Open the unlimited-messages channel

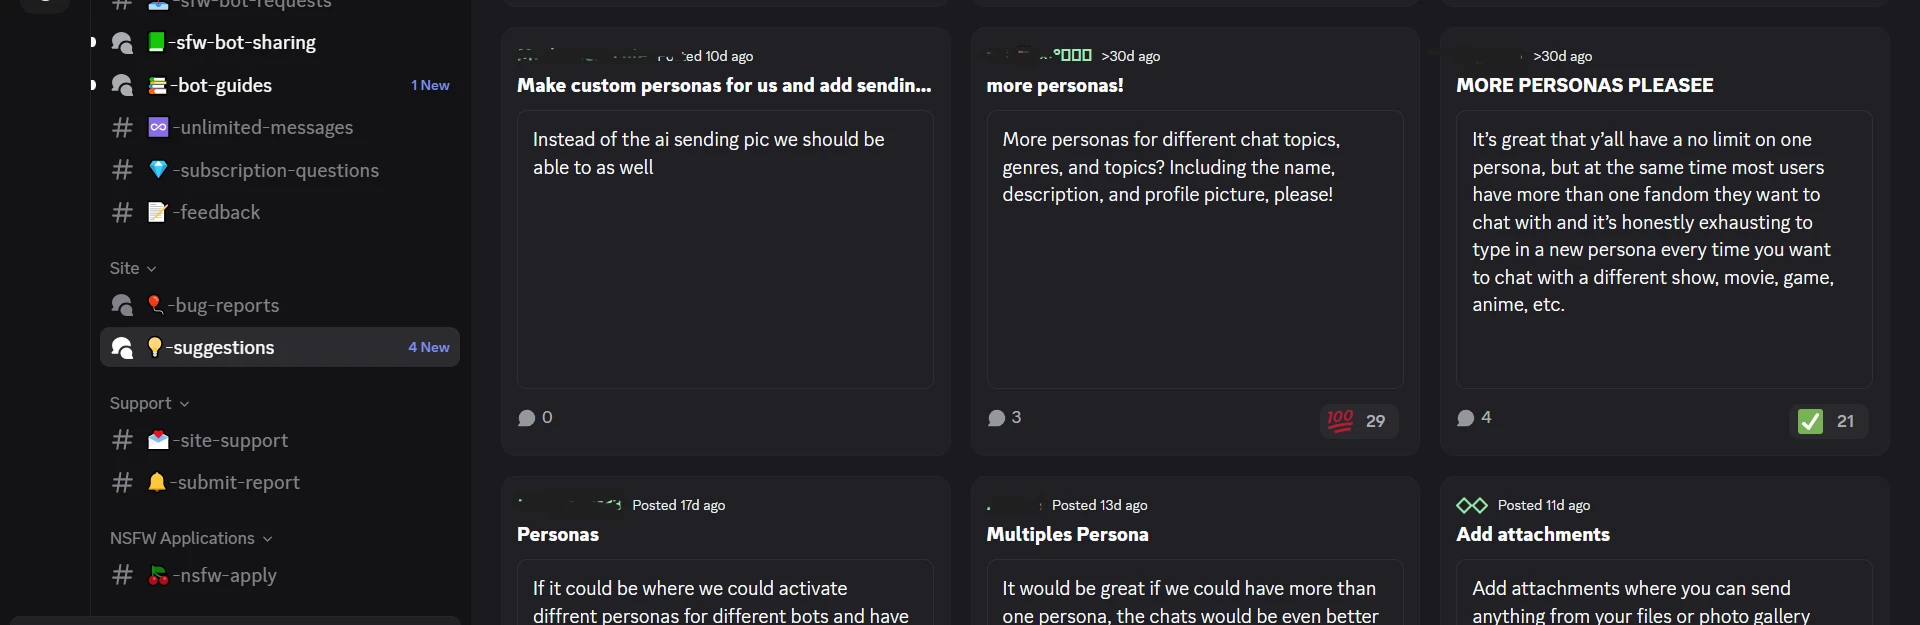point(266,127)
